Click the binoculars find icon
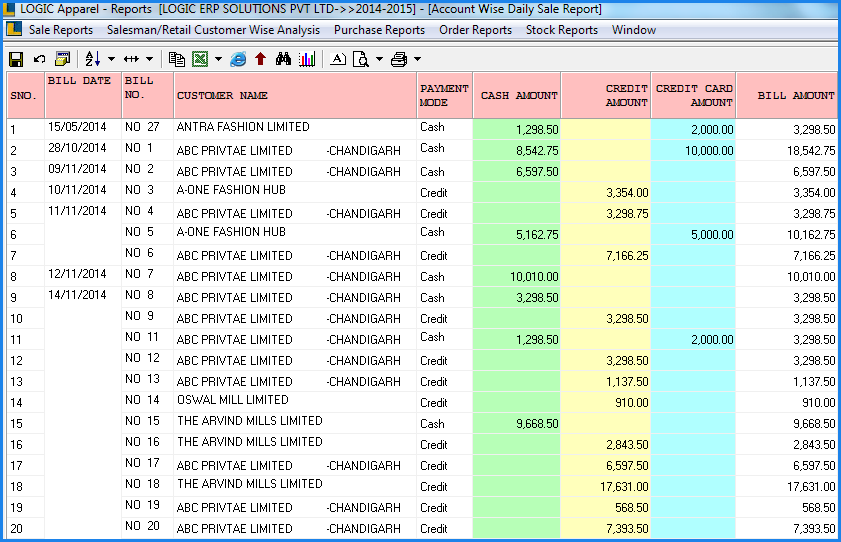Screen dimensions: 841x542 283,59
